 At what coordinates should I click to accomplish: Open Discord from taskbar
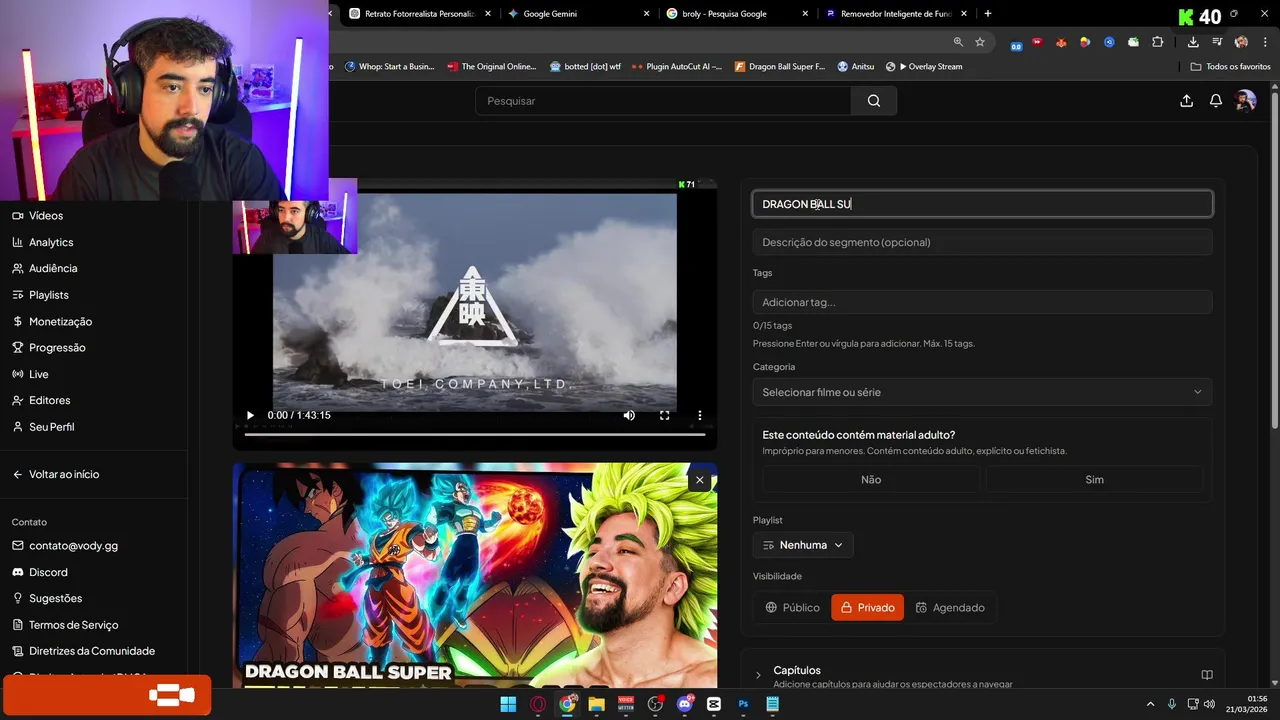pyautogui.click(x=685, y=704)
